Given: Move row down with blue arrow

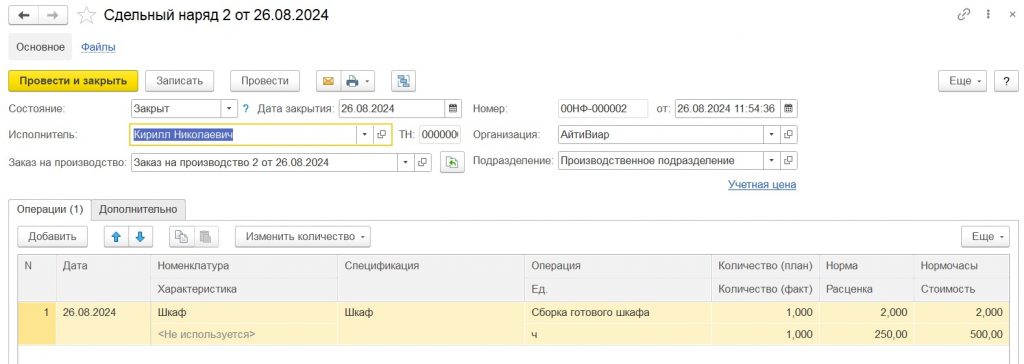Looking at the screenshot, I should click(140, 237).
